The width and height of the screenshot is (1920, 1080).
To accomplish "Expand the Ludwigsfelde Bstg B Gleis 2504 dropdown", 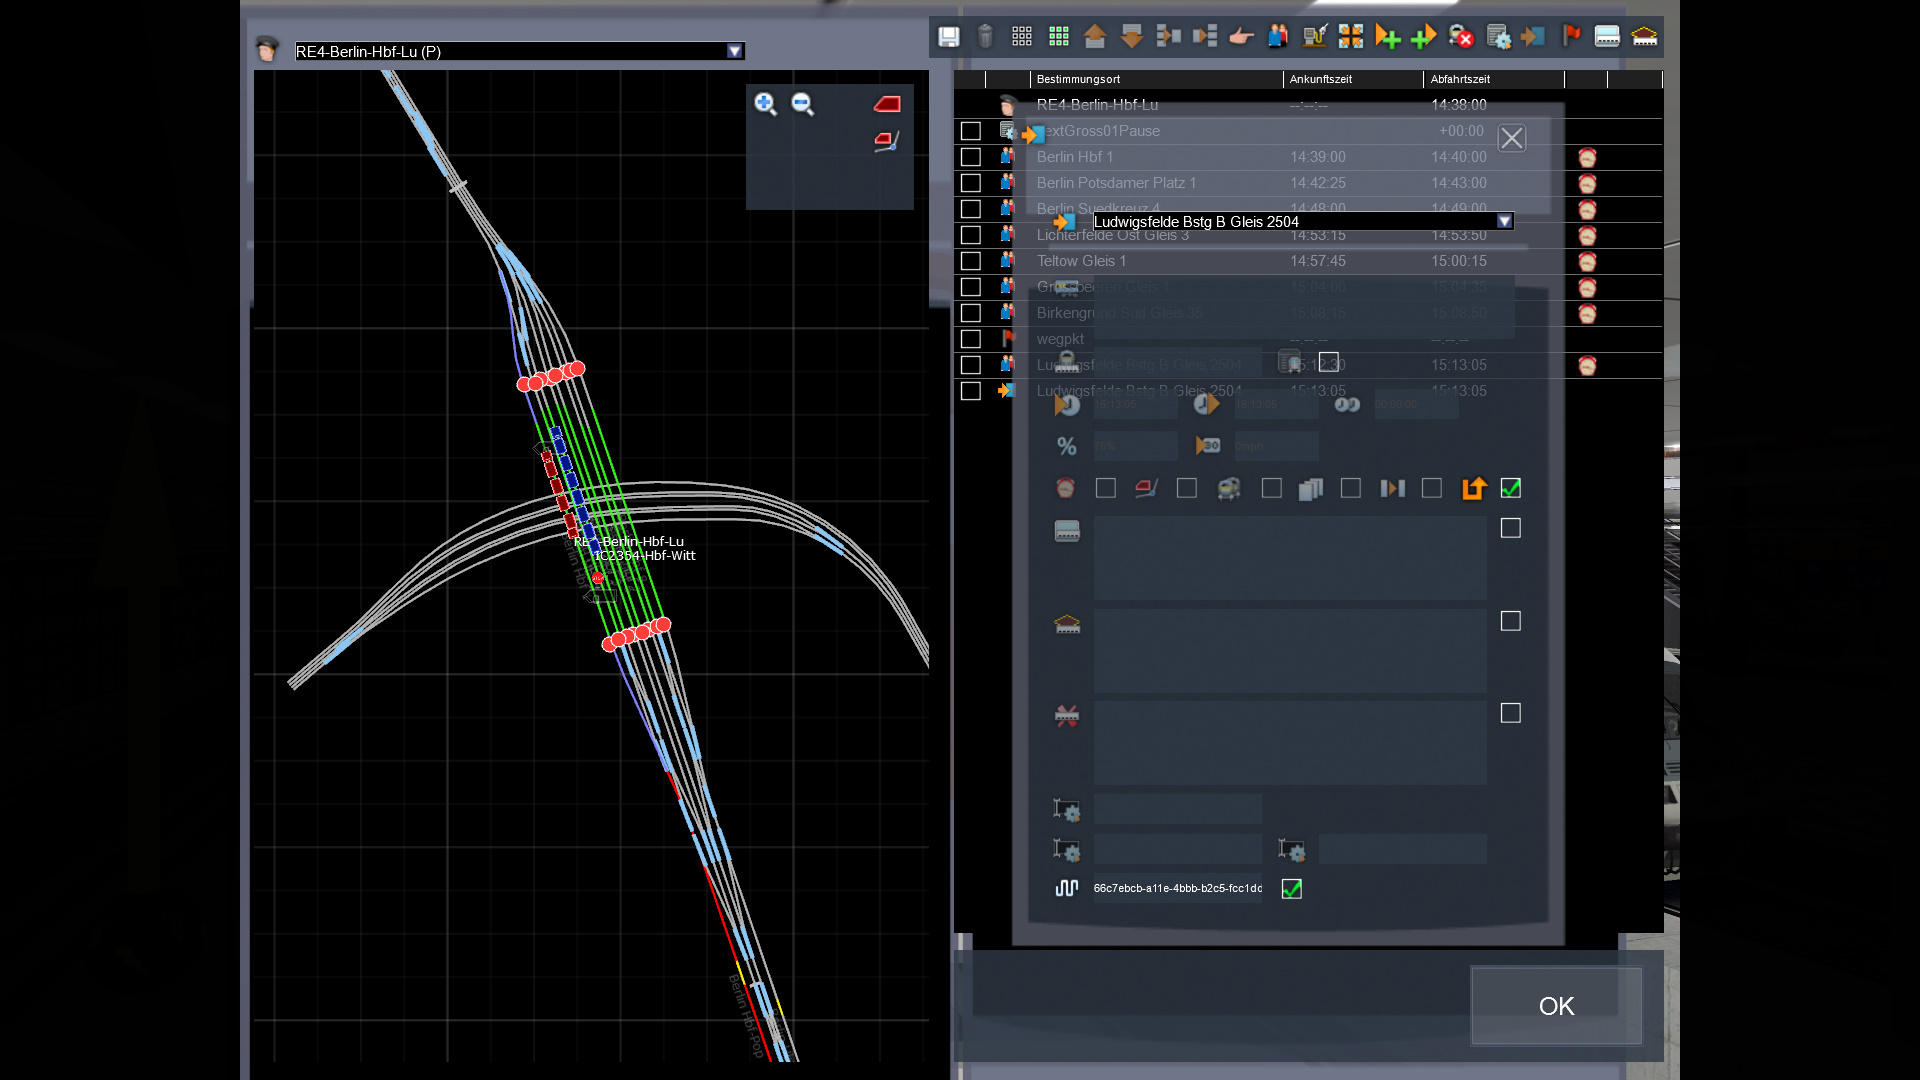I will click(x=1505, y=221).
